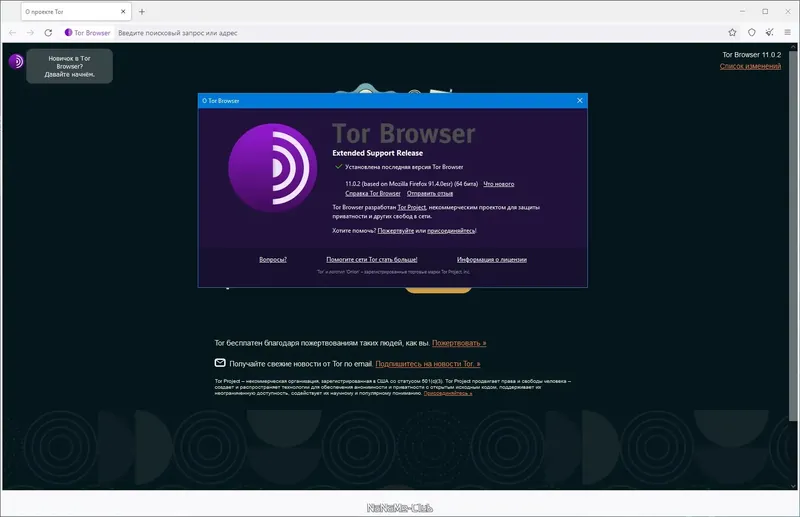The height and width of the screenshot is (517, 800).
Task: Click Tor Browser identity icon in address bar
Action: pos(87,33)
